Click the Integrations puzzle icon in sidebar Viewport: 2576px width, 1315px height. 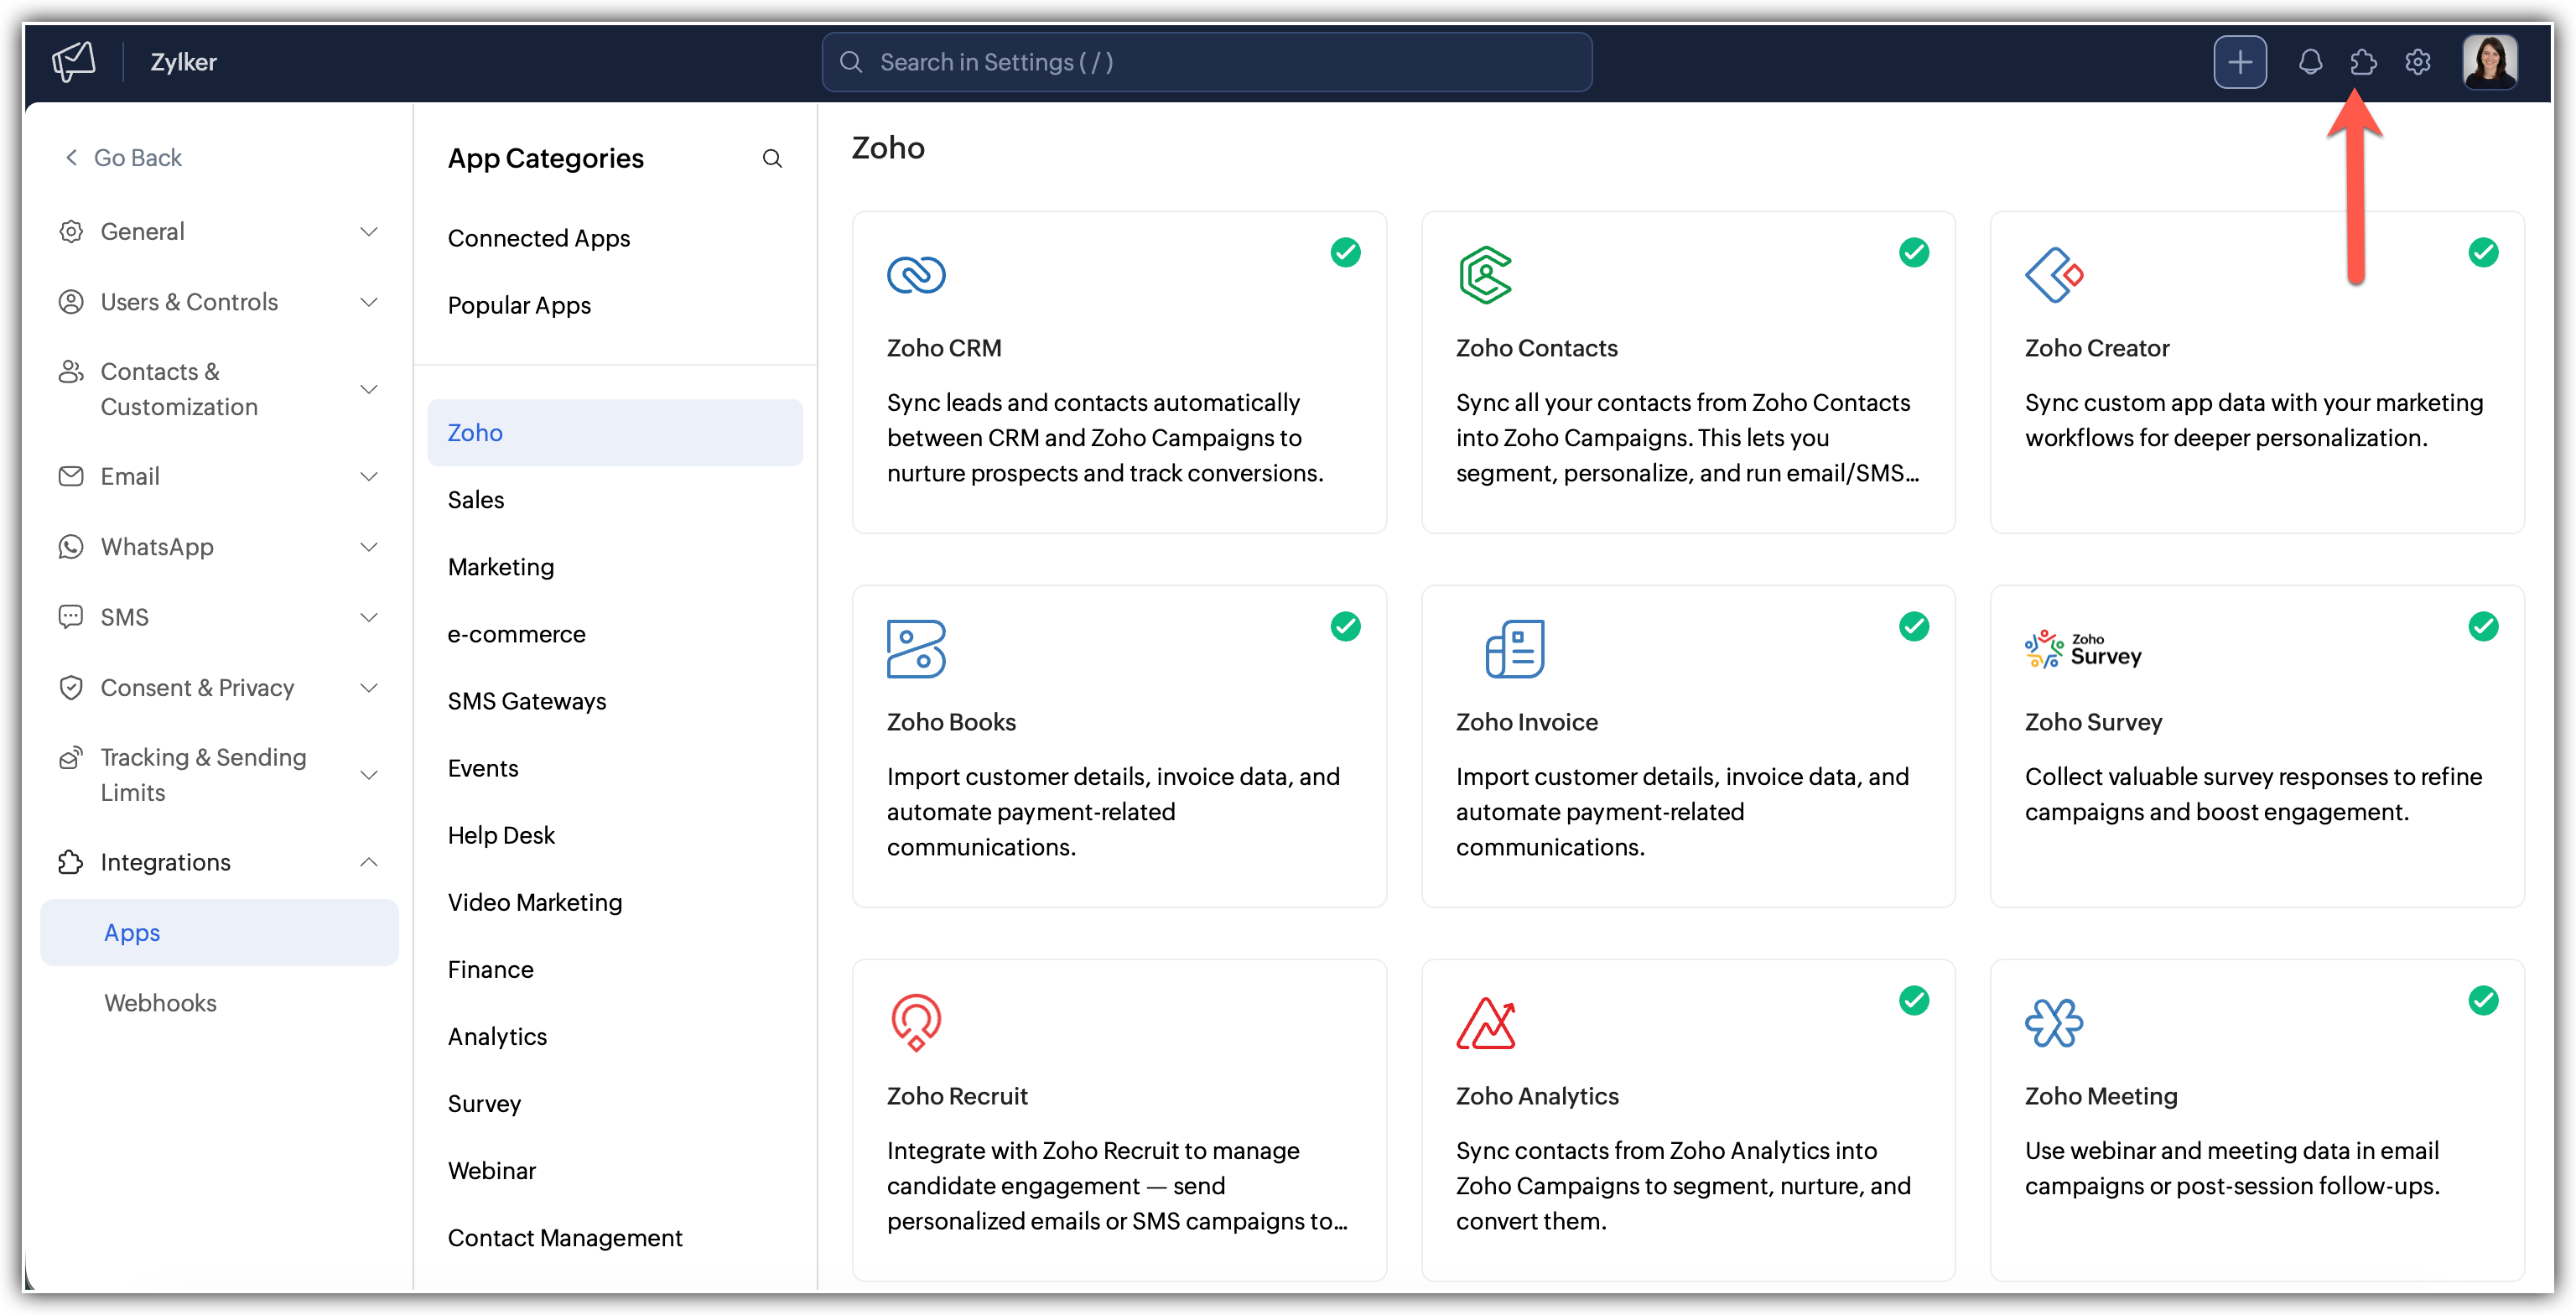click(x=71, y=861)
